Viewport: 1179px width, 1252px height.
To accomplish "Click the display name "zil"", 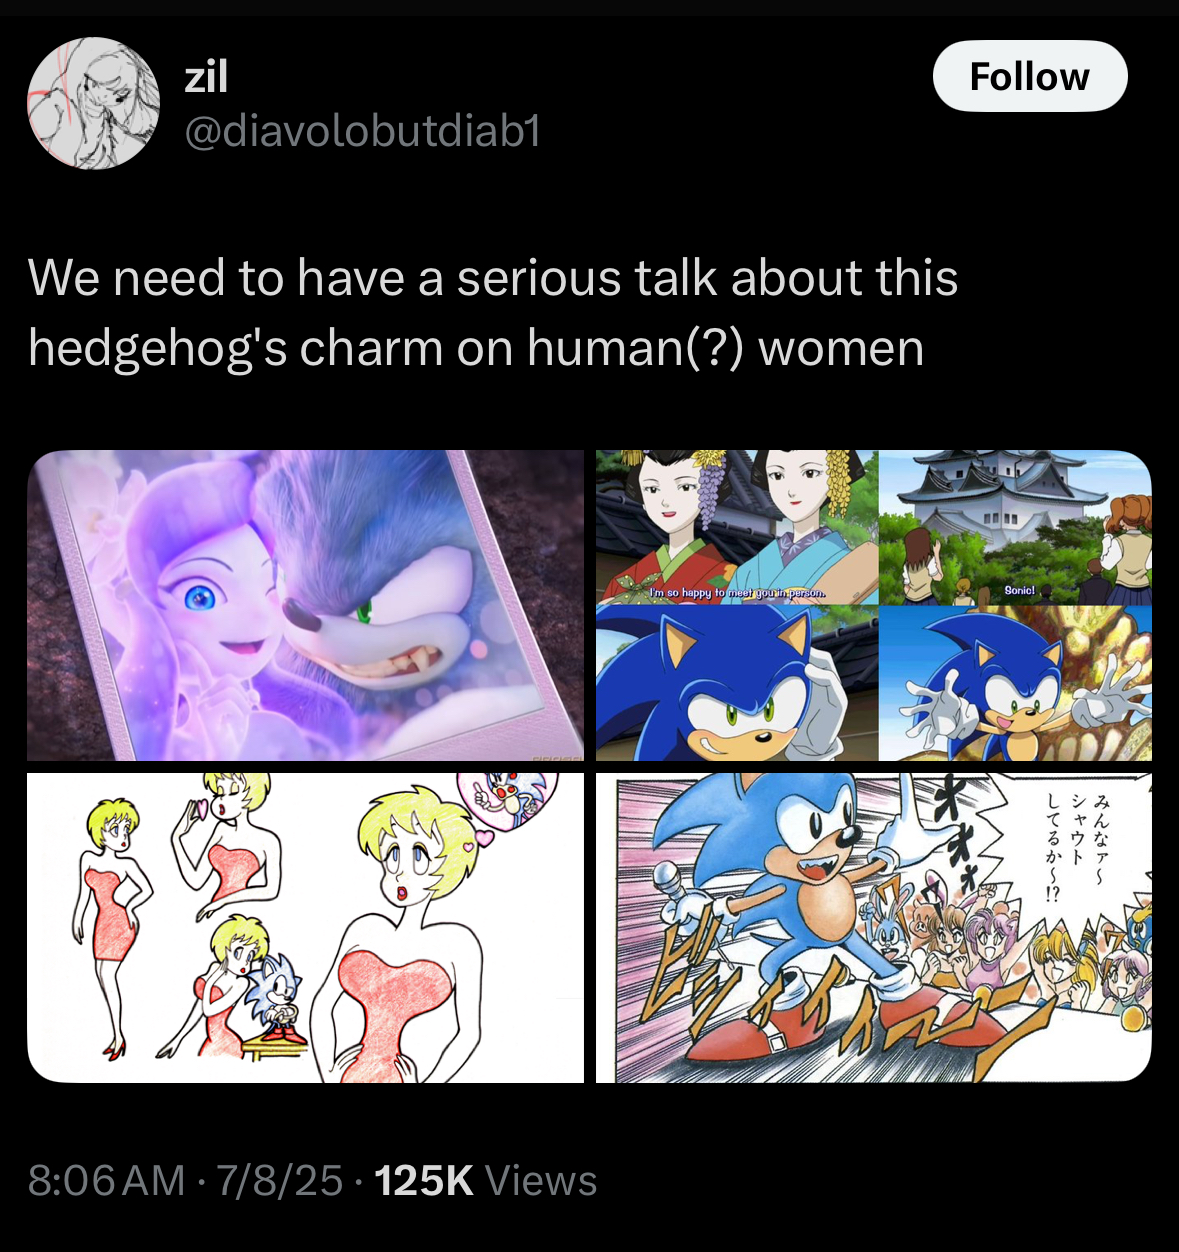I will (206, 76).
